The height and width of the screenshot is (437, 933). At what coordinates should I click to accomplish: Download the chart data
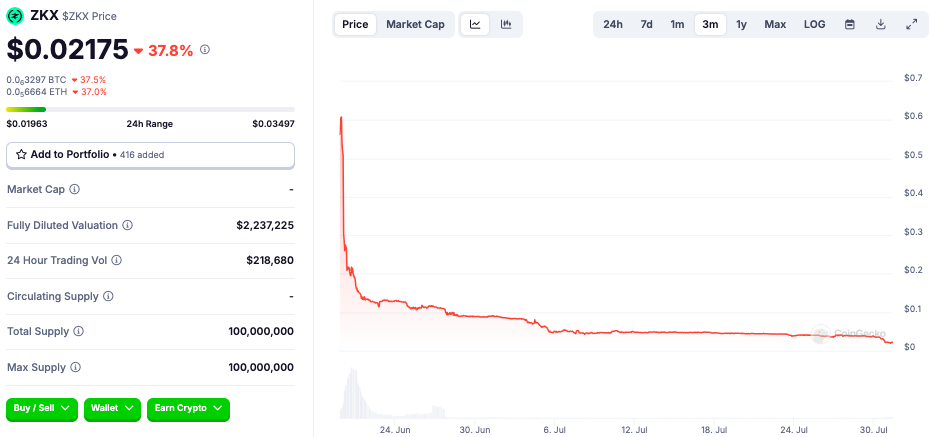pyautogui.click(x=881, y=24)
